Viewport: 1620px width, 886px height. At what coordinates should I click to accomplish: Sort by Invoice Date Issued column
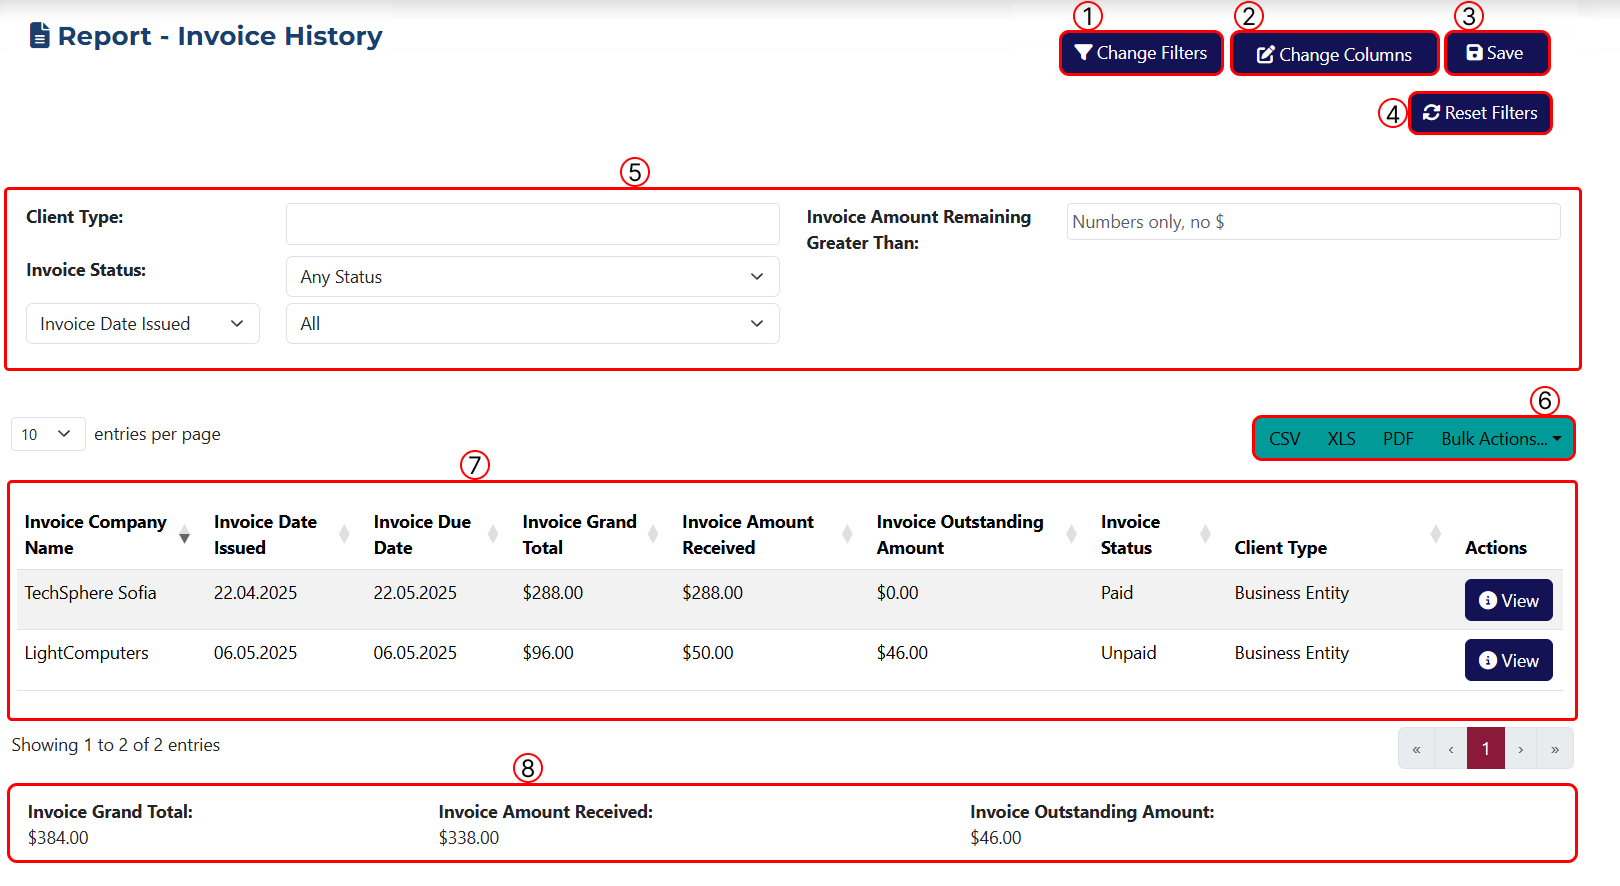(280, 535)
